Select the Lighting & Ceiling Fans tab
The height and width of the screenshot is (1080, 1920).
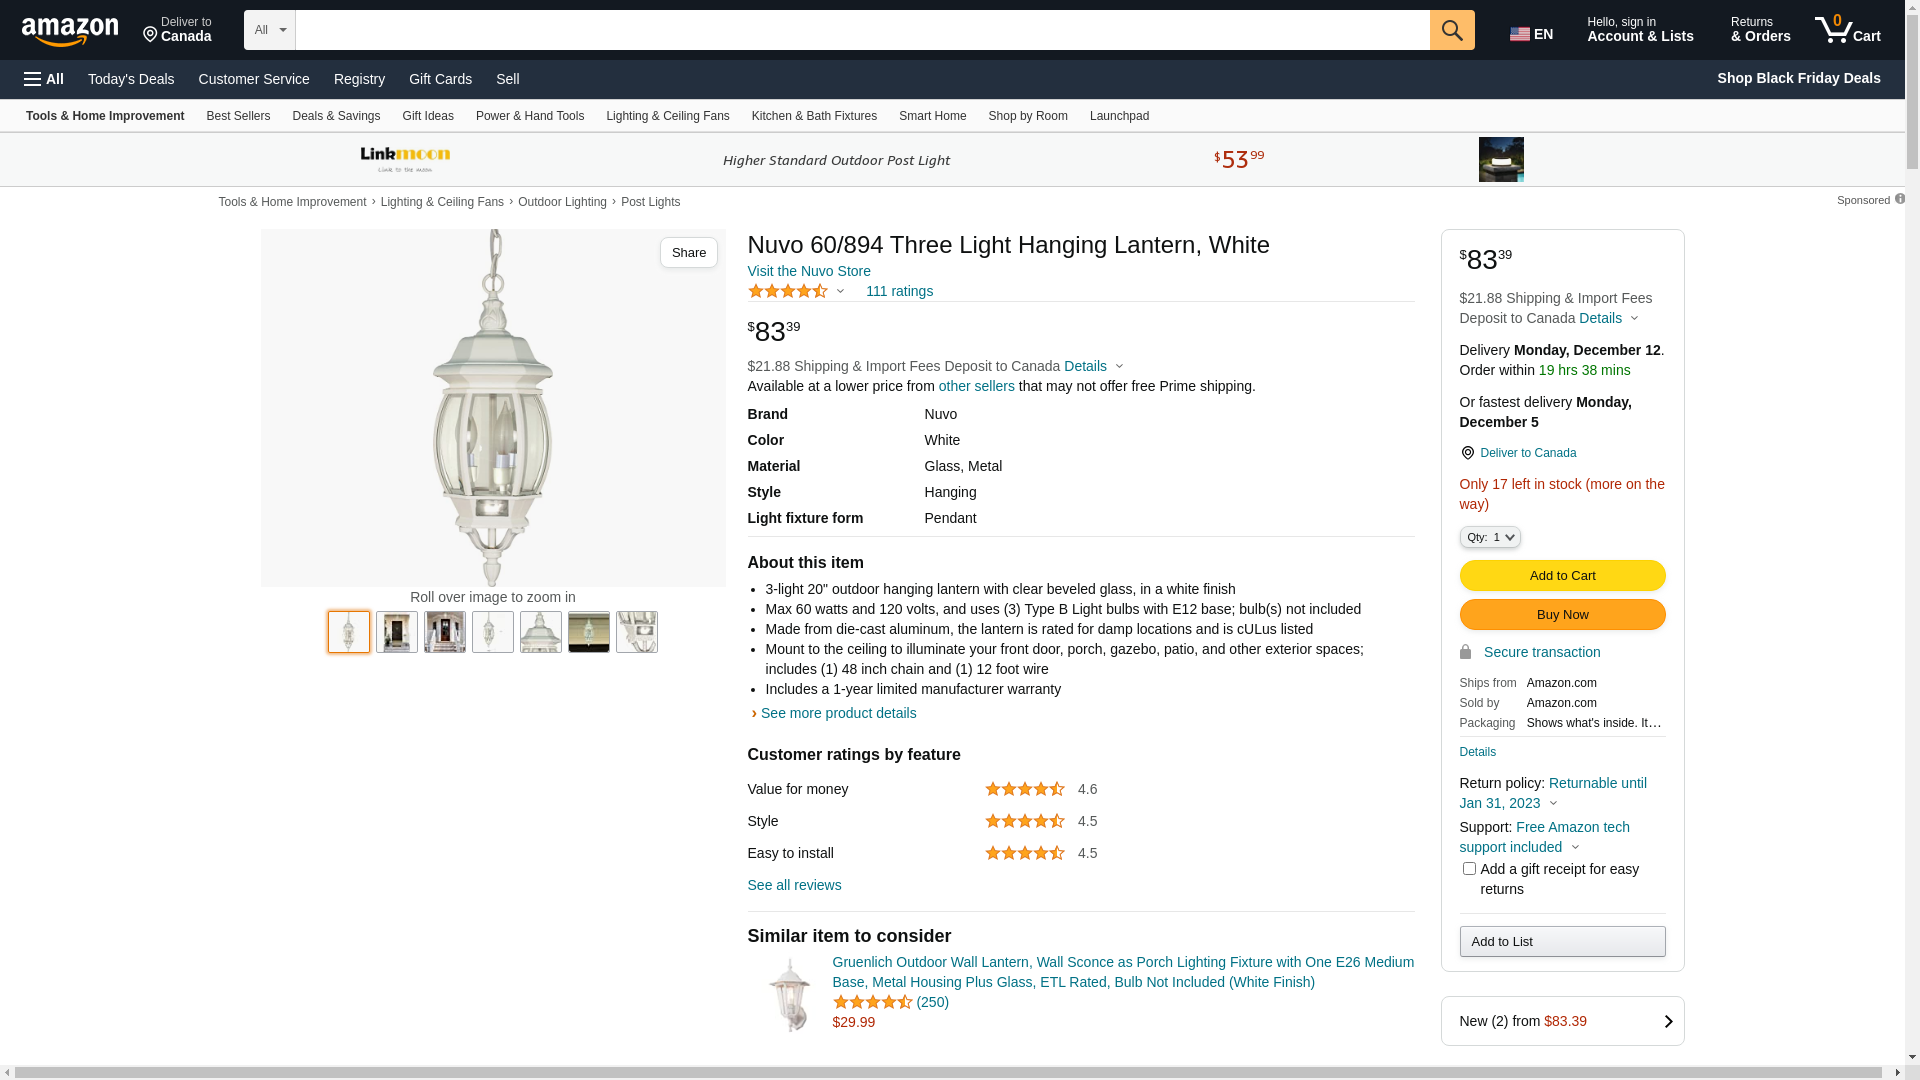667,116
